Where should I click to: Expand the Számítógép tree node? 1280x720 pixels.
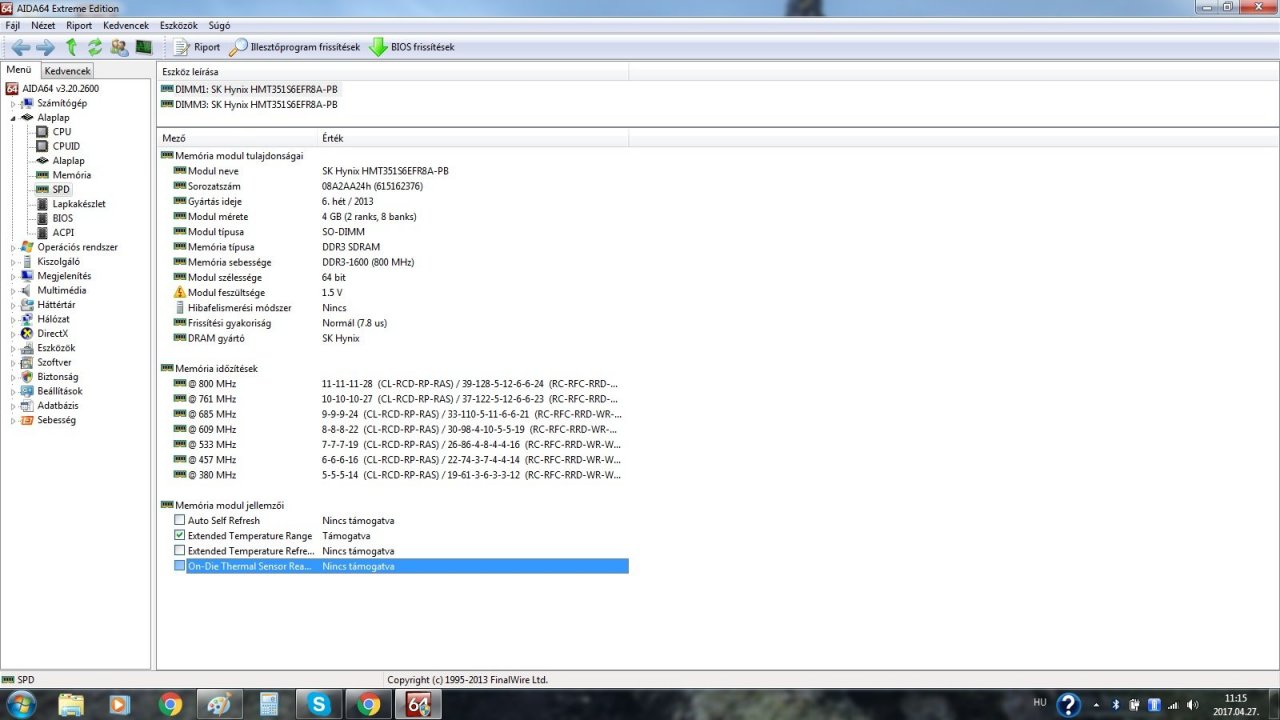[x=14, y=103]
